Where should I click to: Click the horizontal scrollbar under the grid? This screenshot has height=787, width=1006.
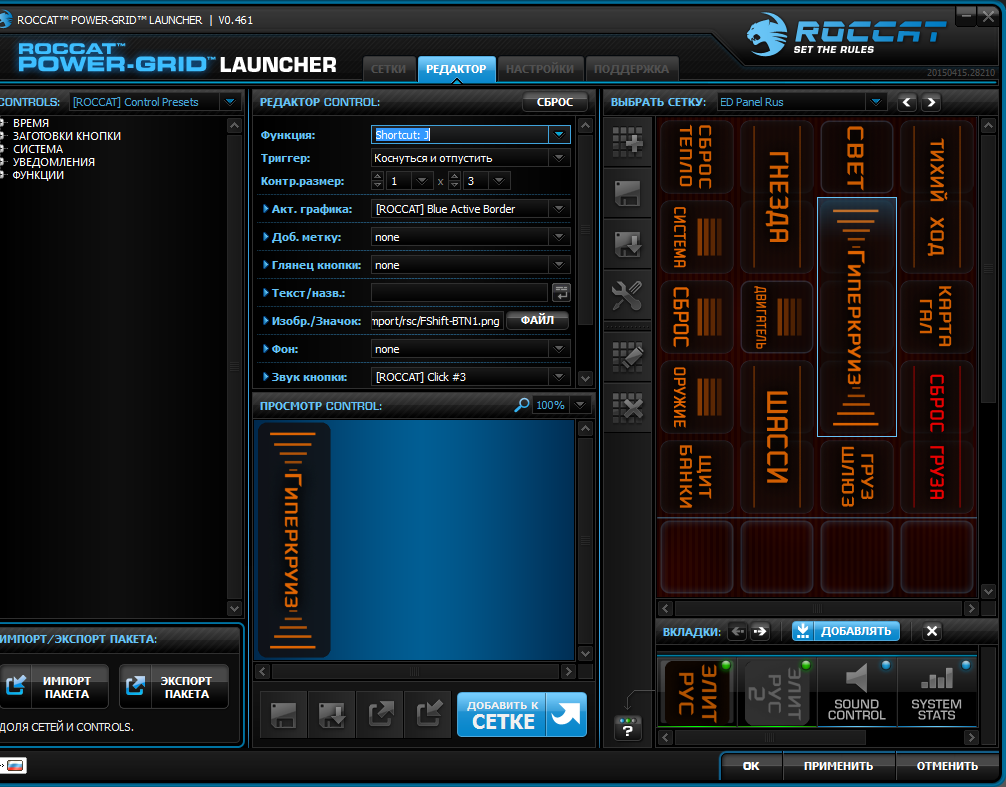click(818, 608)
